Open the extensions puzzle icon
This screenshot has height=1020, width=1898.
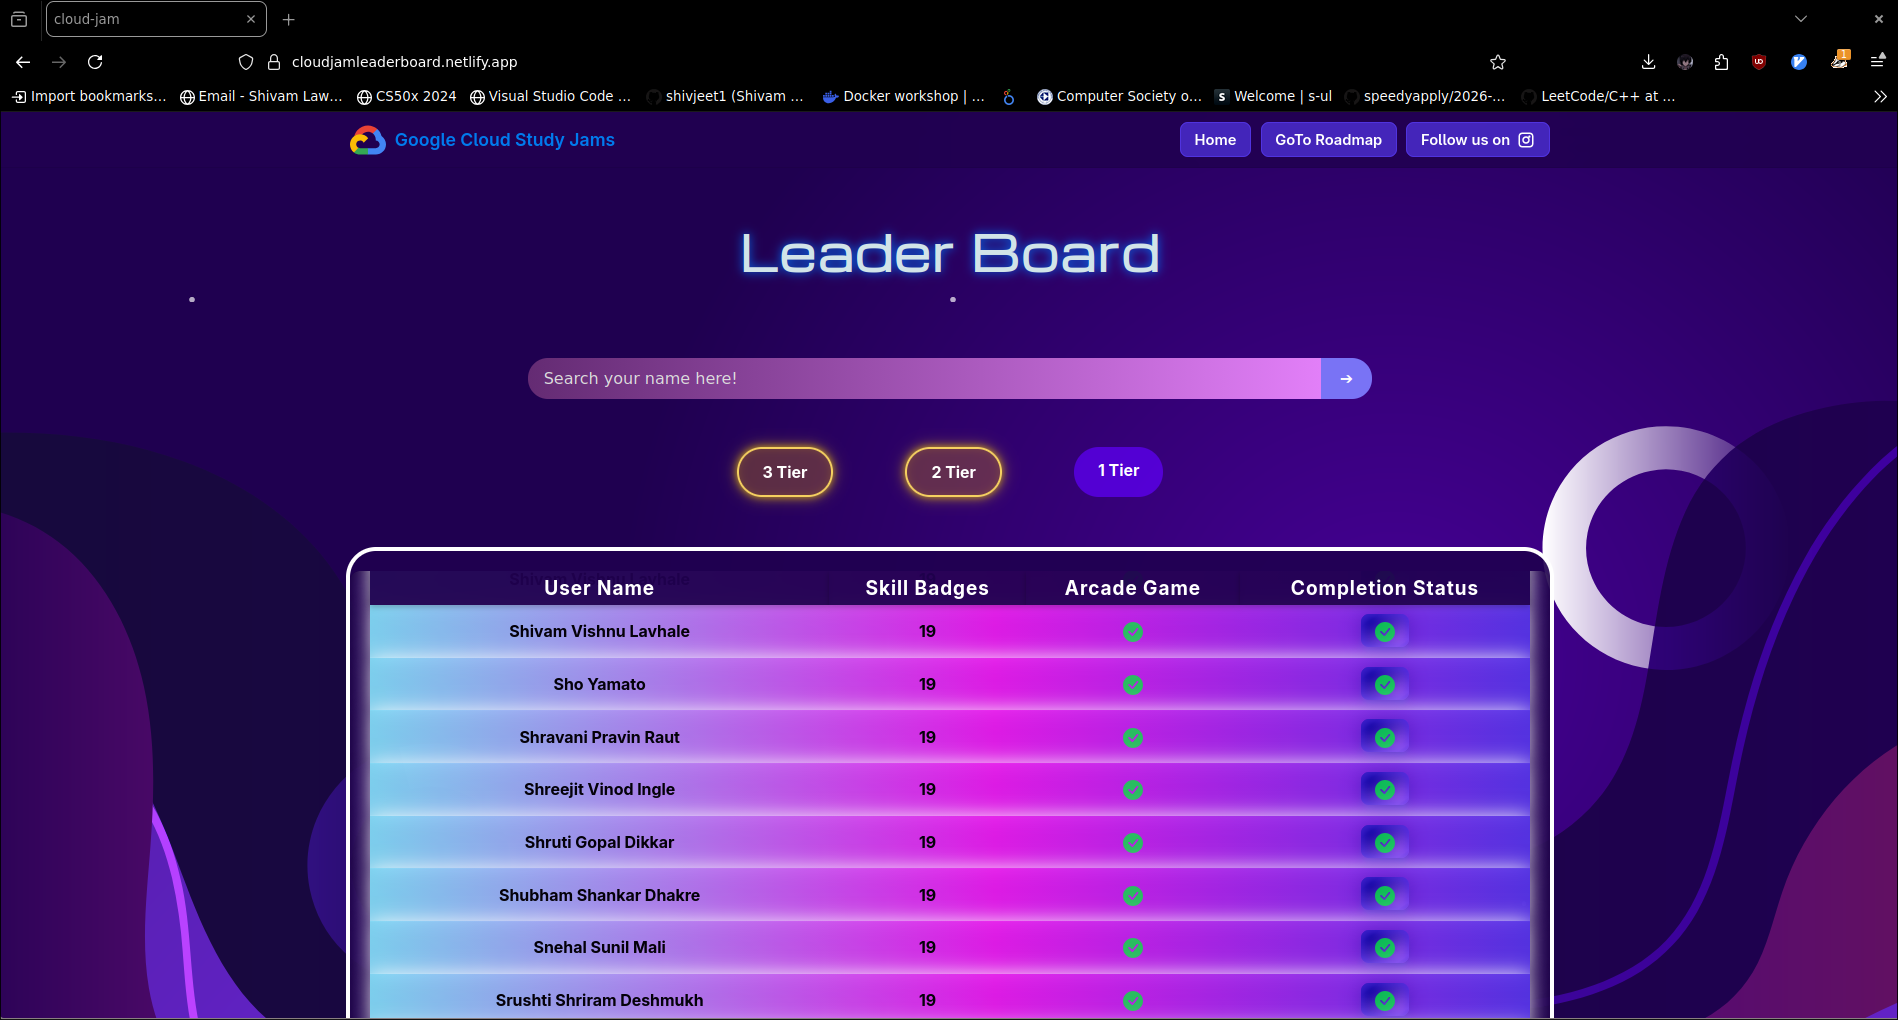[x=1721, y=62]
